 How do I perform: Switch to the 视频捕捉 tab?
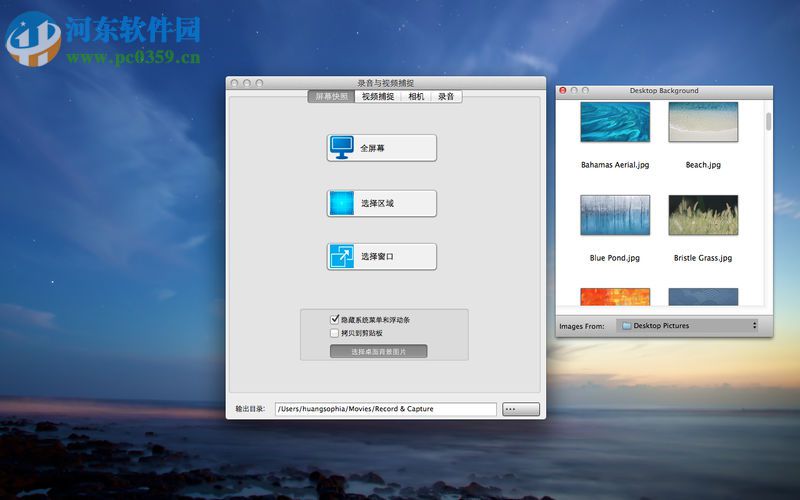[378, 96]
